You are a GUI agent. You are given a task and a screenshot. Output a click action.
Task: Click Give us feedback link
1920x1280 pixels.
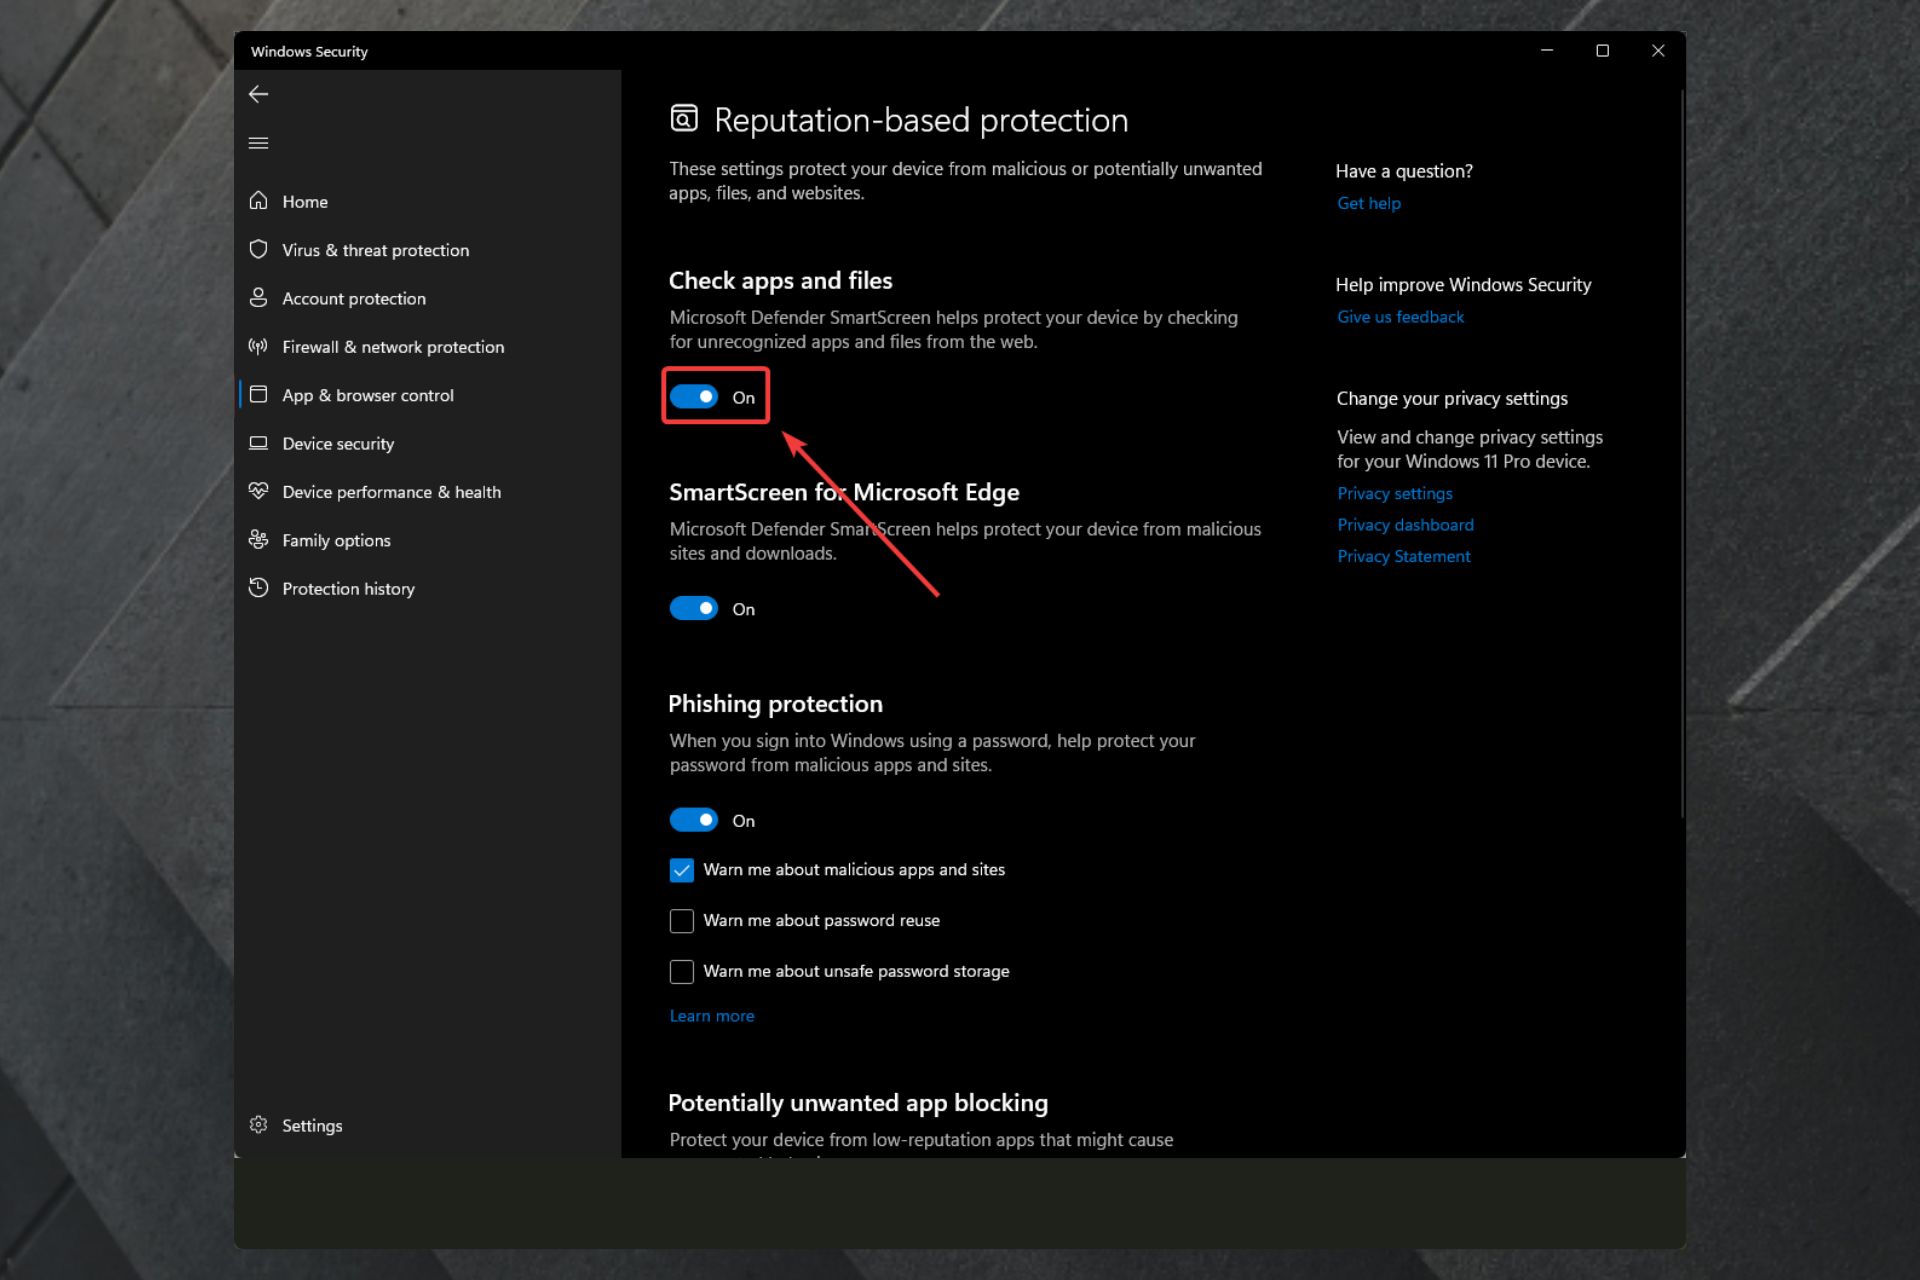(x=1400, y=317)
